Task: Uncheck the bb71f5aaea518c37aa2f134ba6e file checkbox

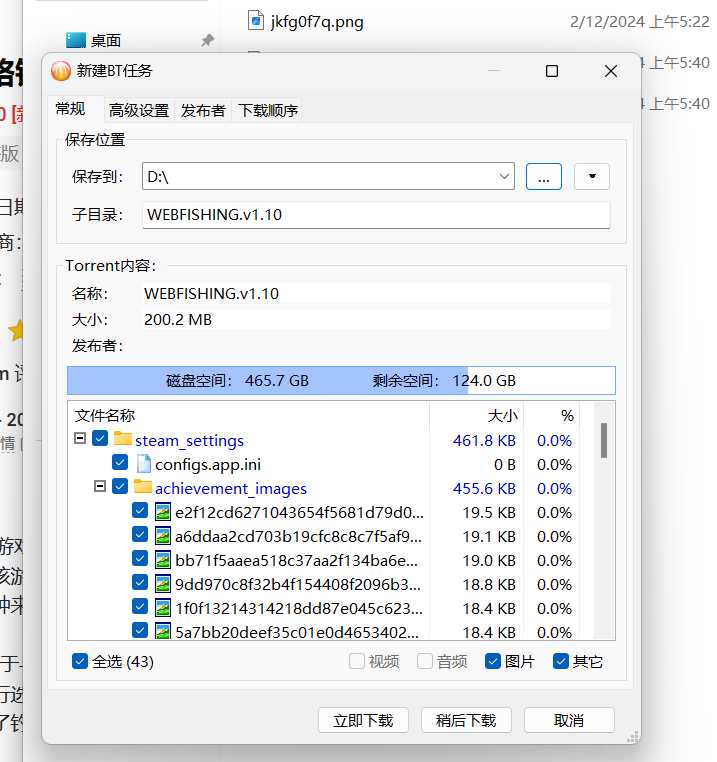Action: click(x=140, y=558)
